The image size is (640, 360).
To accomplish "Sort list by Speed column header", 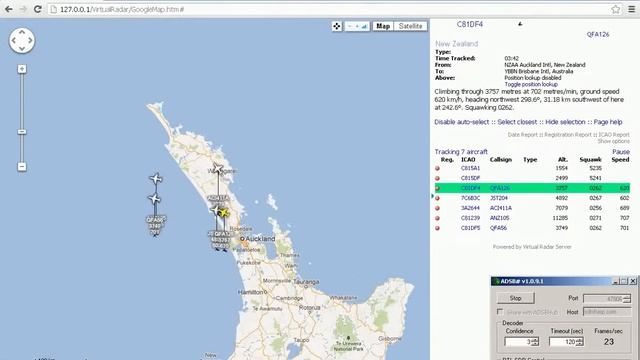I will coord(620,160).
